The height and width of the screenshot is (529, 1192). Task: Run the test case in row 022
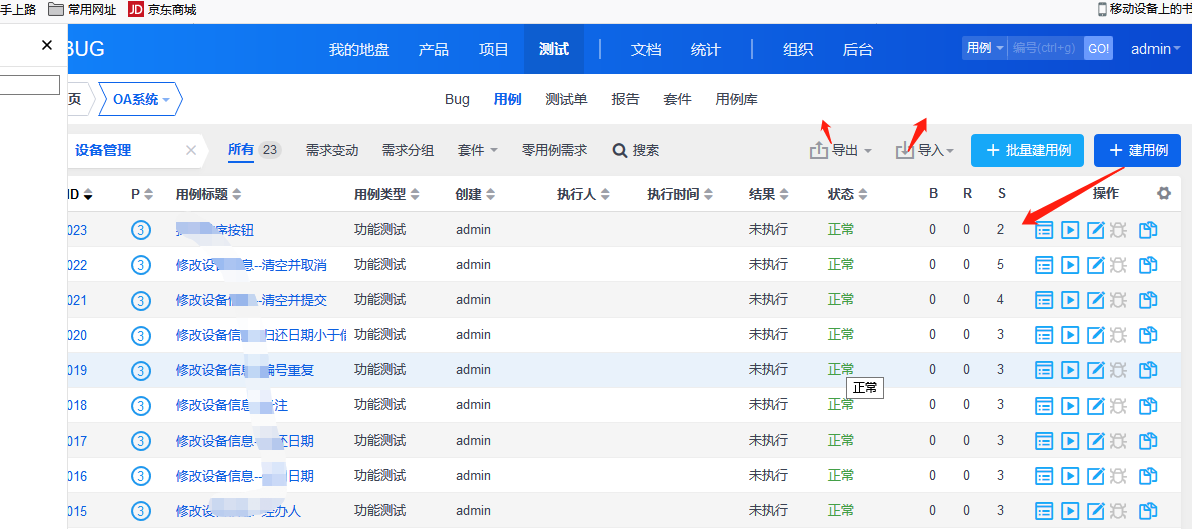point(1070,265)
